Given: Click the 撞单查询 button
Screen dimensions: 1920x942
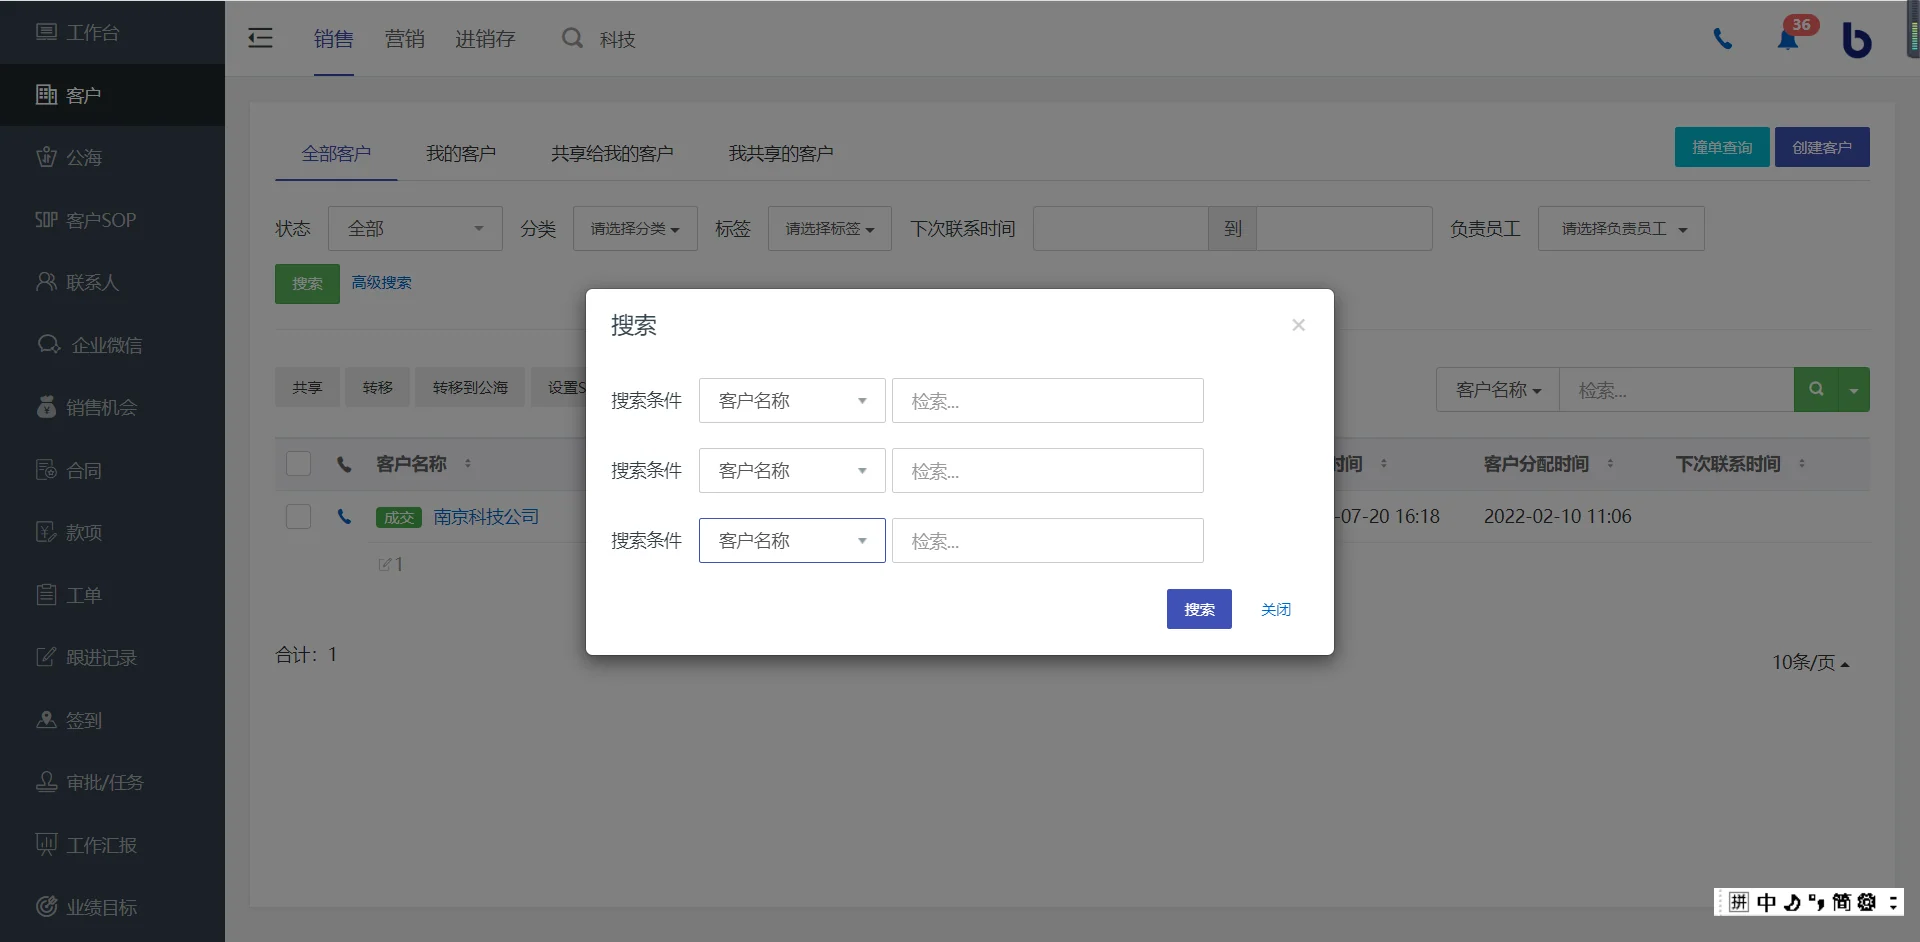Looking at the screenshot, I should point(1722,147).
